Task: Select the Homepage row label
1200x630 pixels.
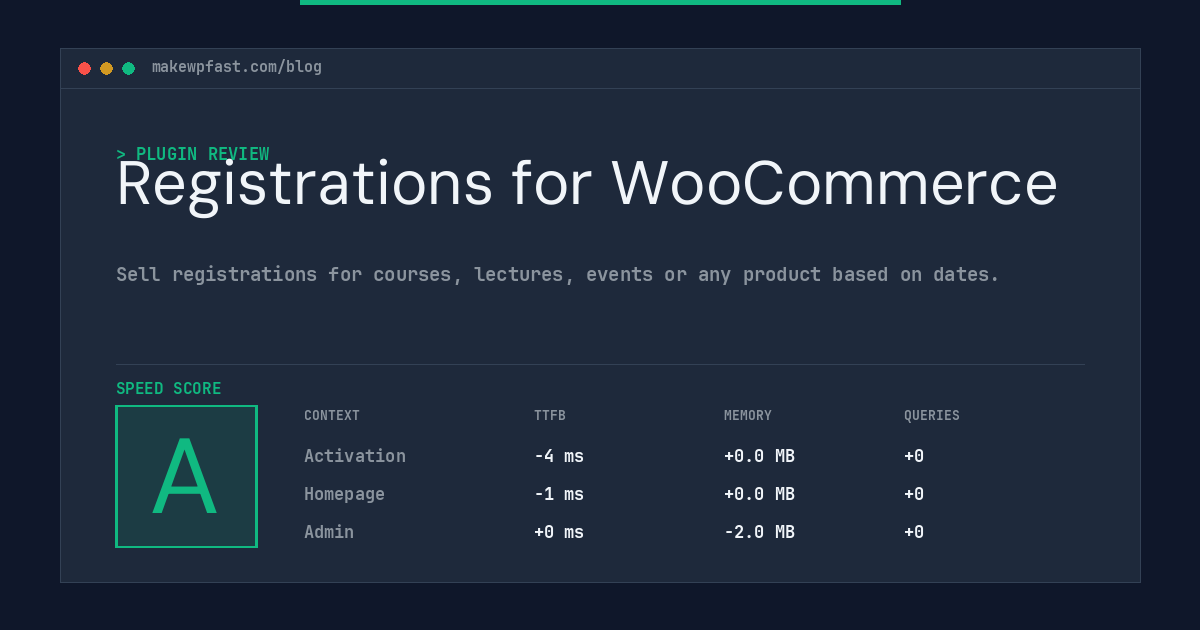Action: (344, 494)
